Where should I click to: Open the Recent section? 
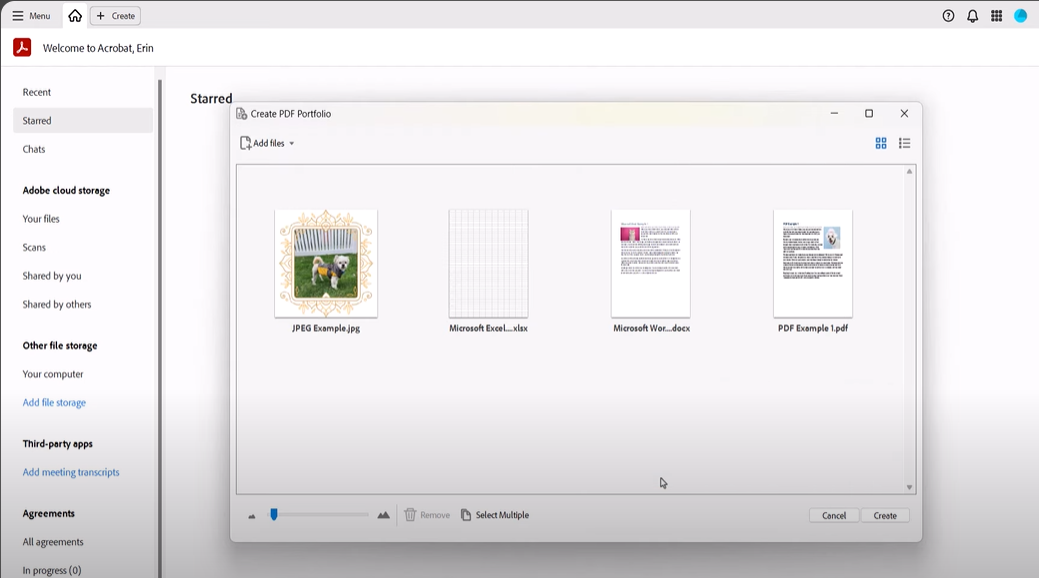(x=37, y=91)
